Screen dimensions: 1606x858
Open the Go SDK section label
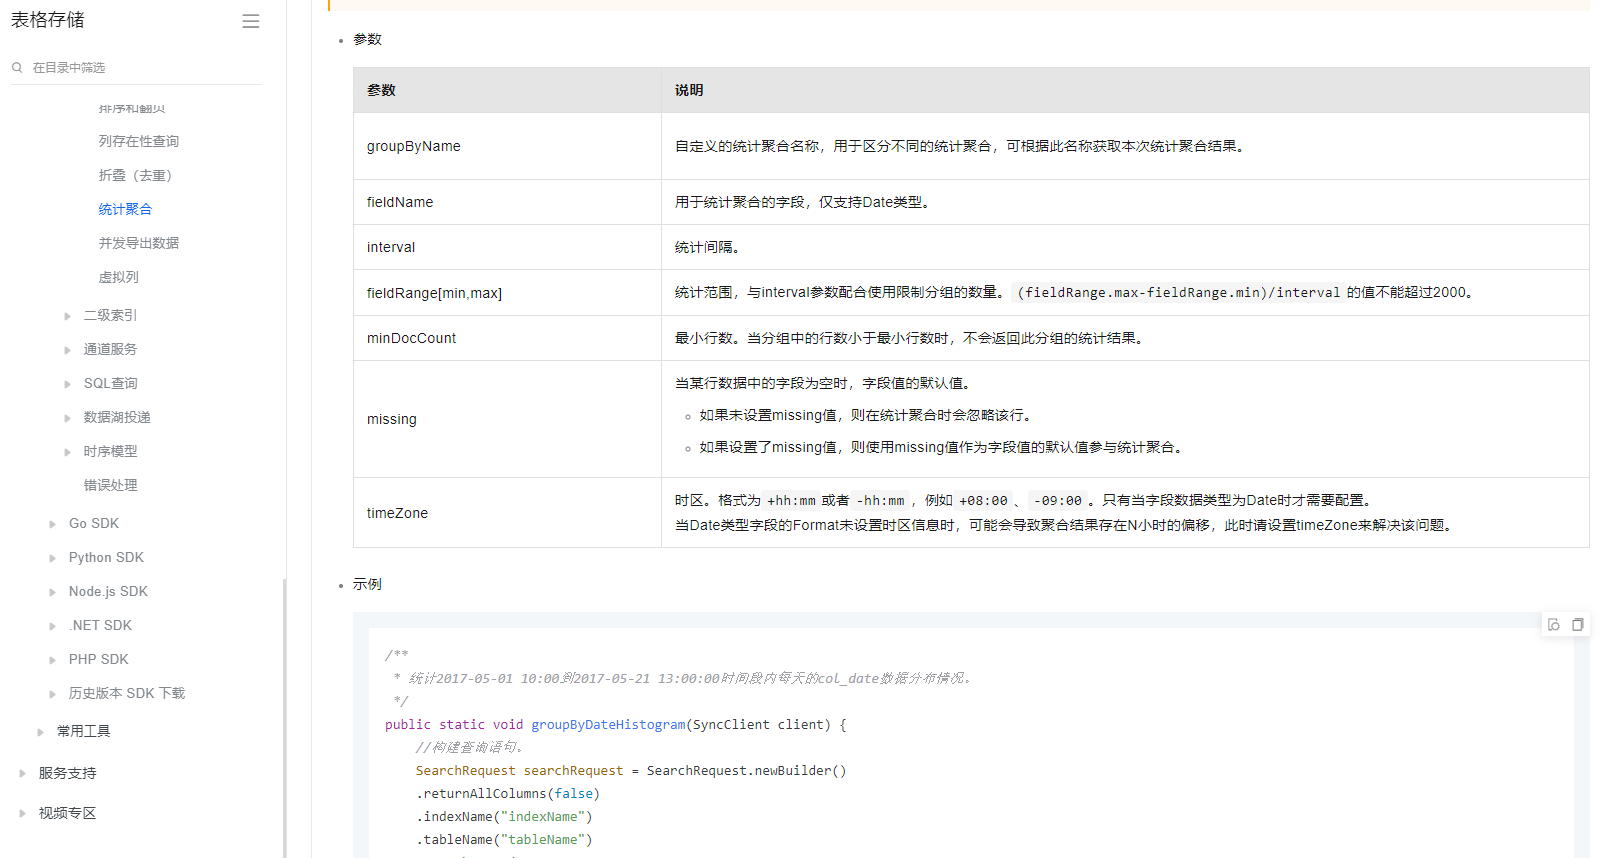tap(94, 523)
